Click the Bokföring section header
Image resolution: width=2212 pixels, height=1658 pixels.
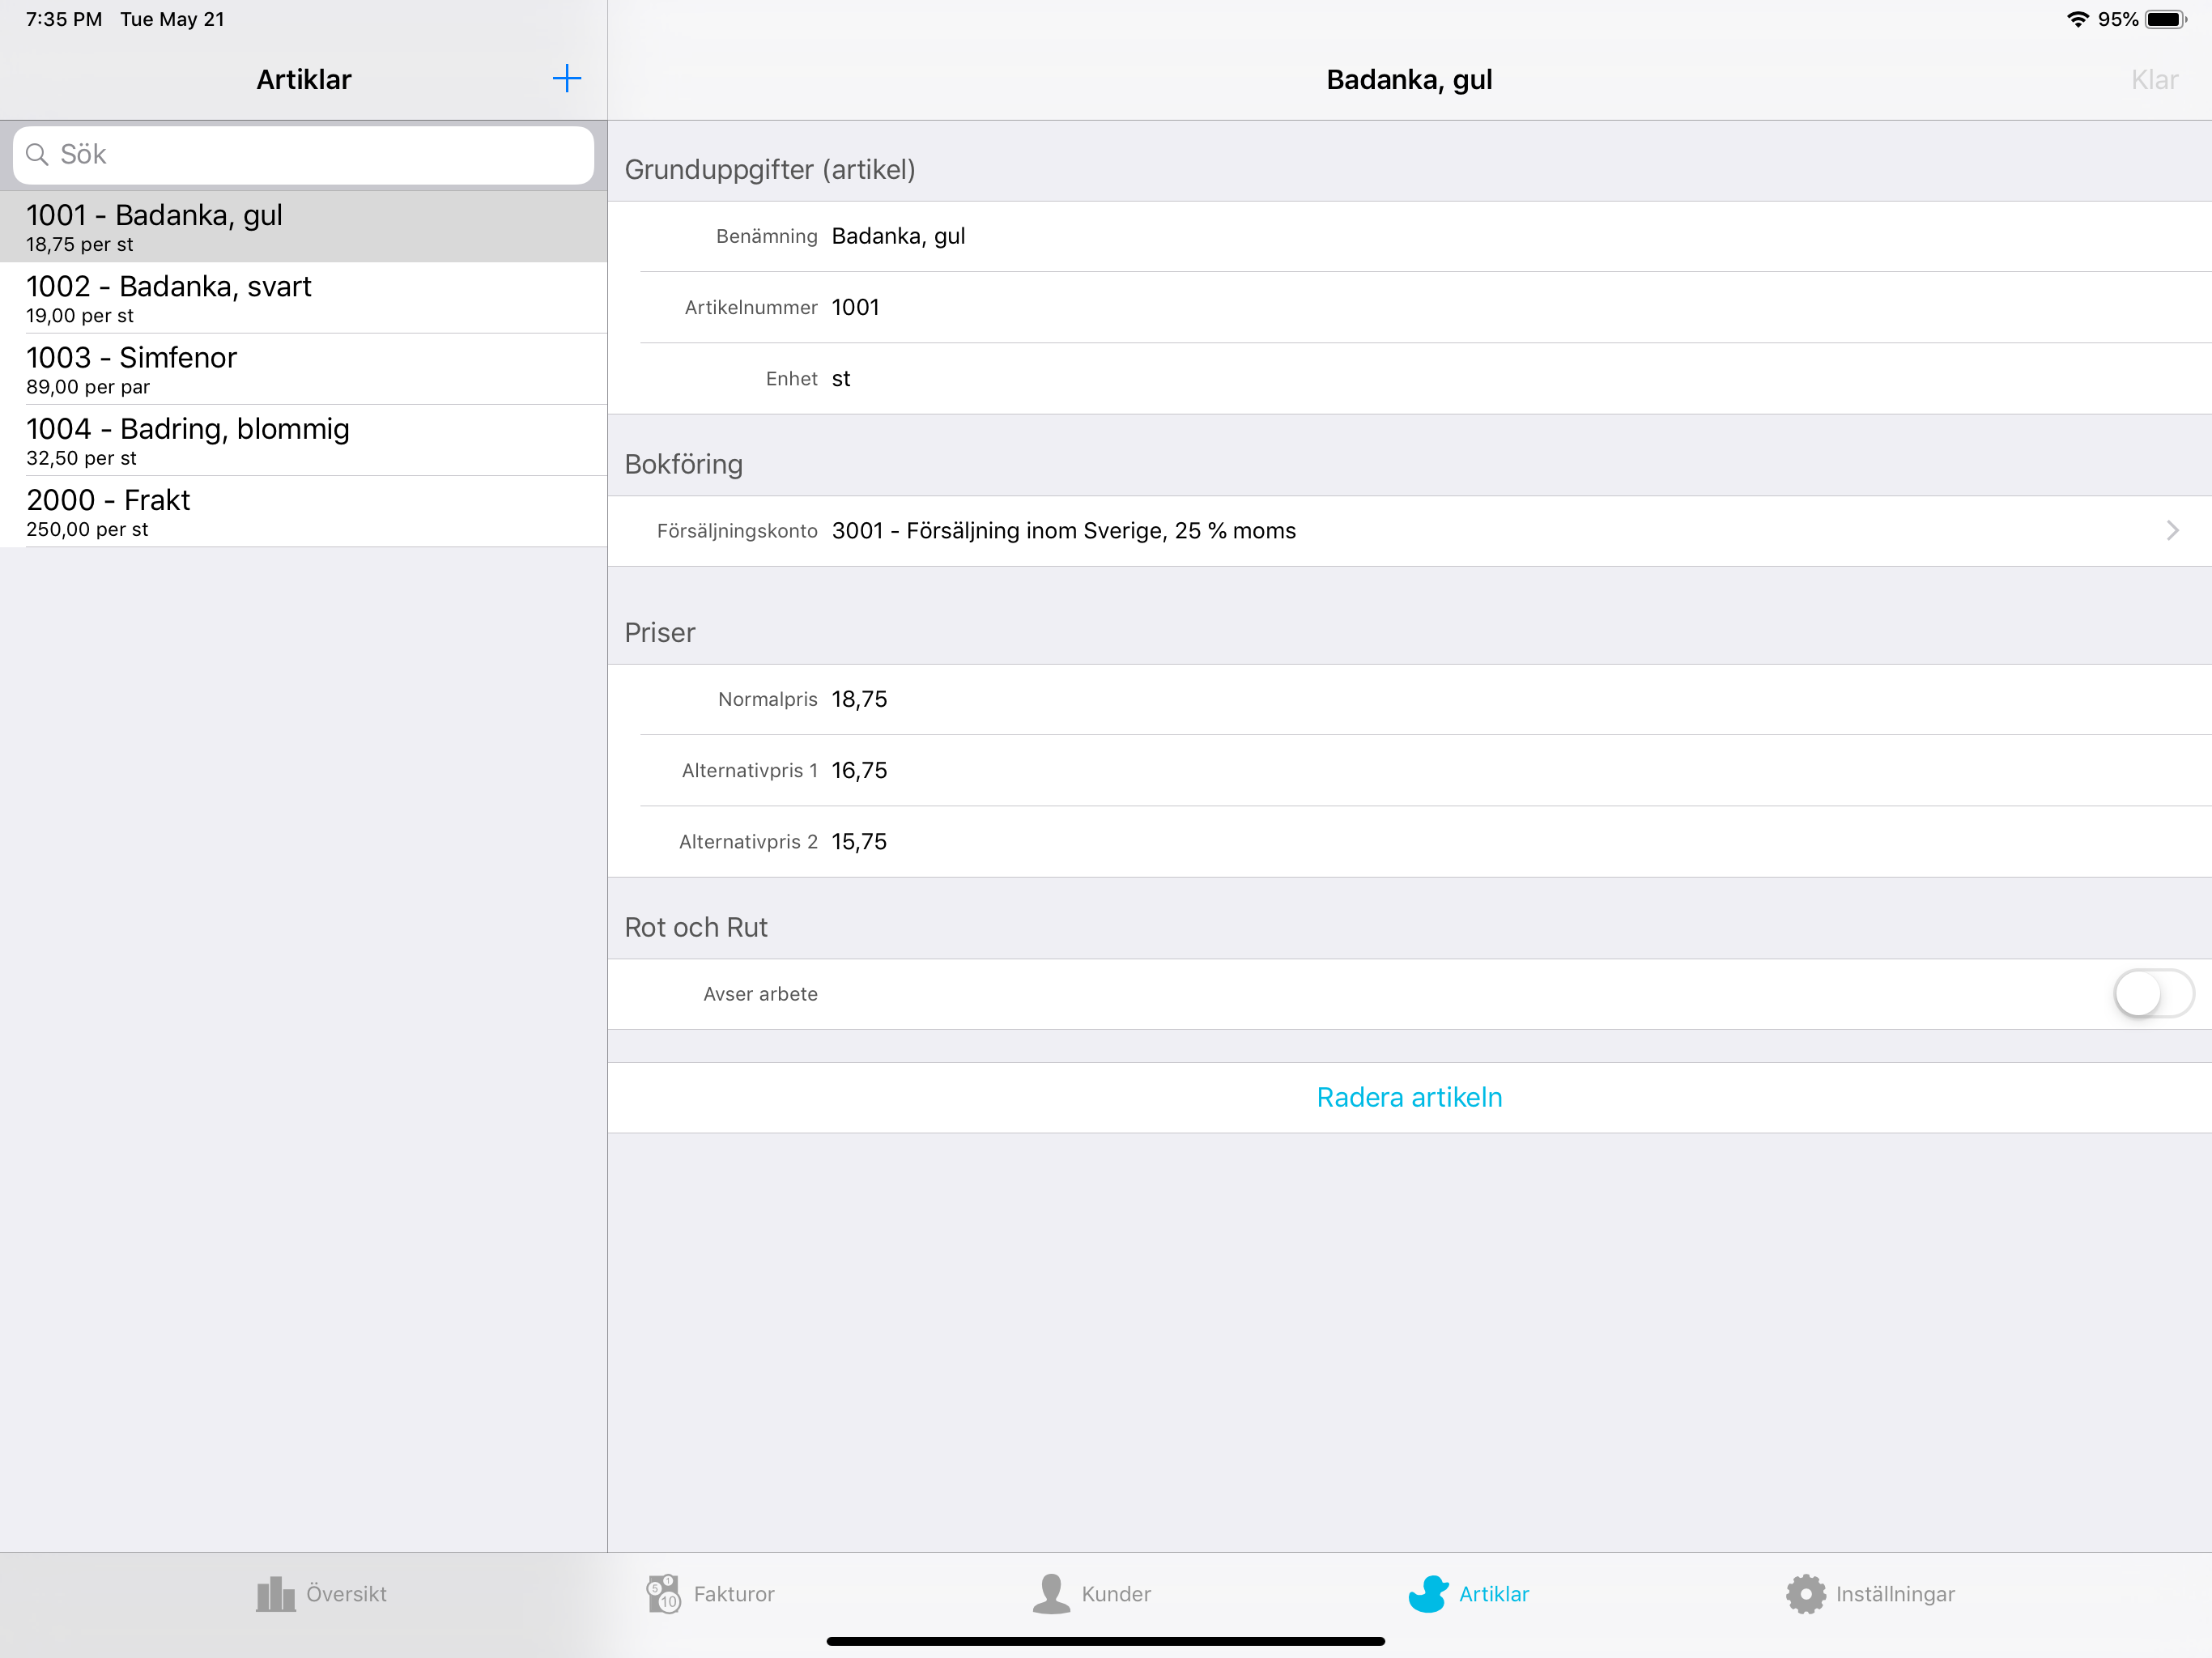(x=683, y=464)
